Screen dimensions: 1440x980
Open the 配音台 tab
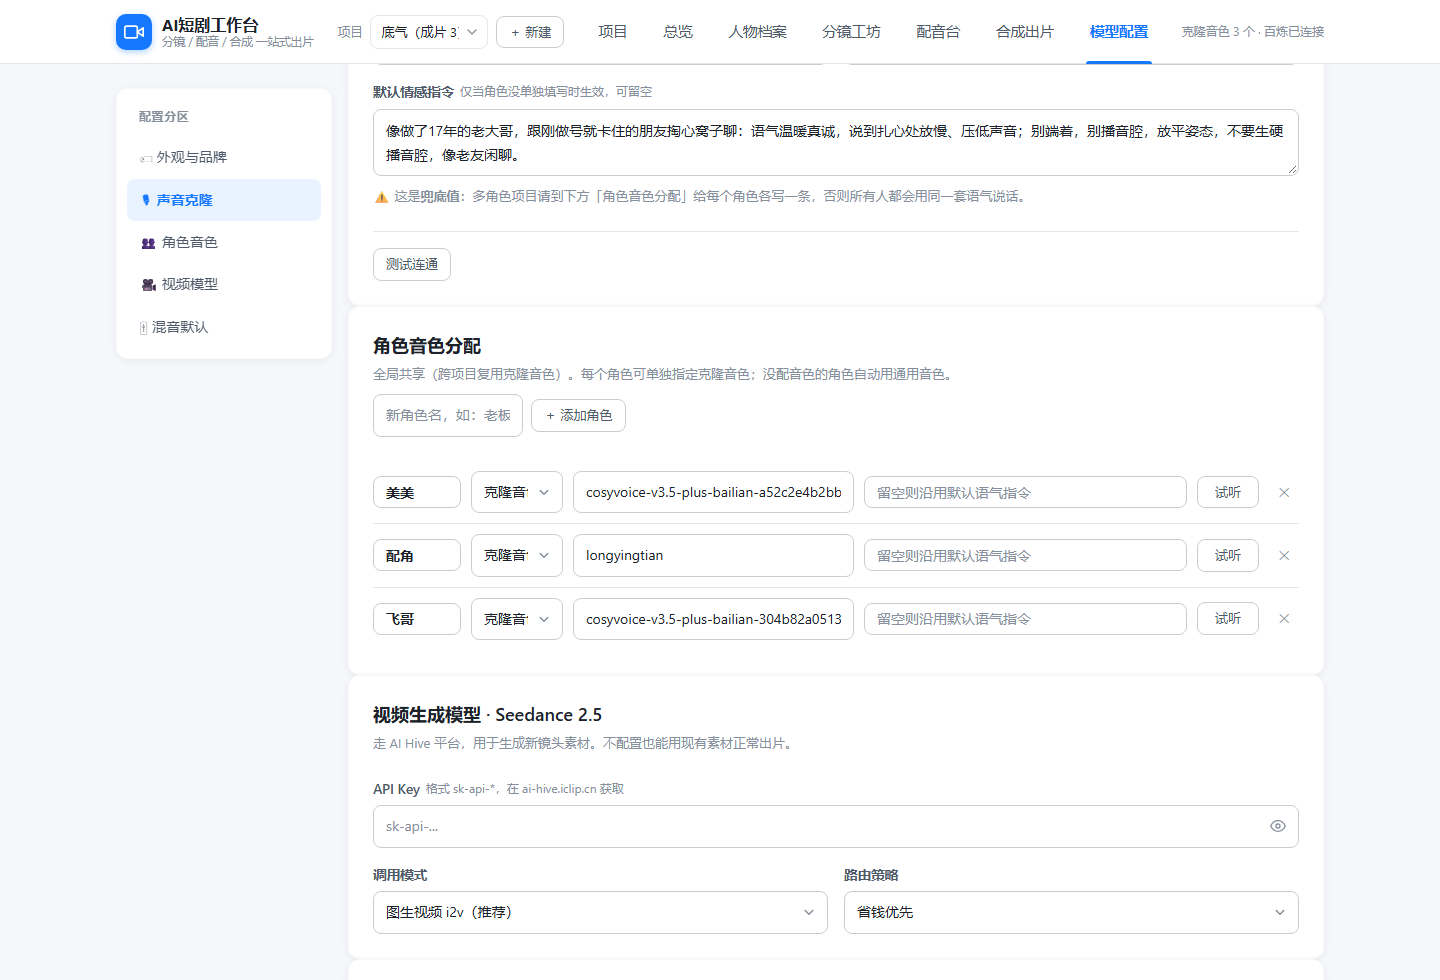point(938,32)
